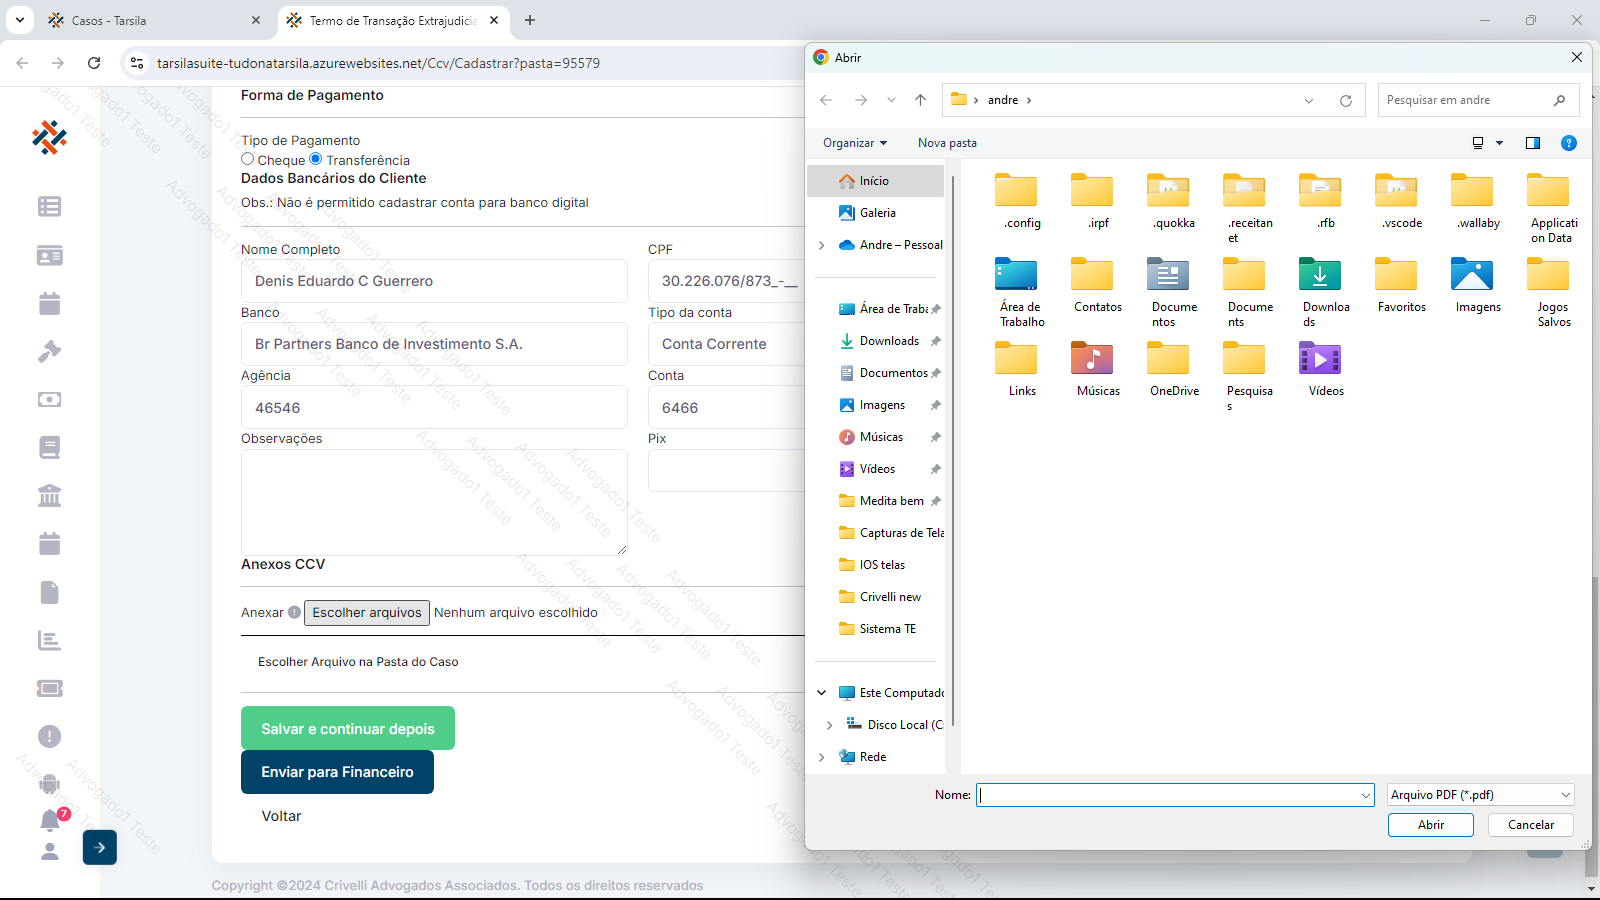Switch to the Casos - Tarsila tab
Image resolution: width=1600 pixels, height=900 pixels.
(150, 20)
